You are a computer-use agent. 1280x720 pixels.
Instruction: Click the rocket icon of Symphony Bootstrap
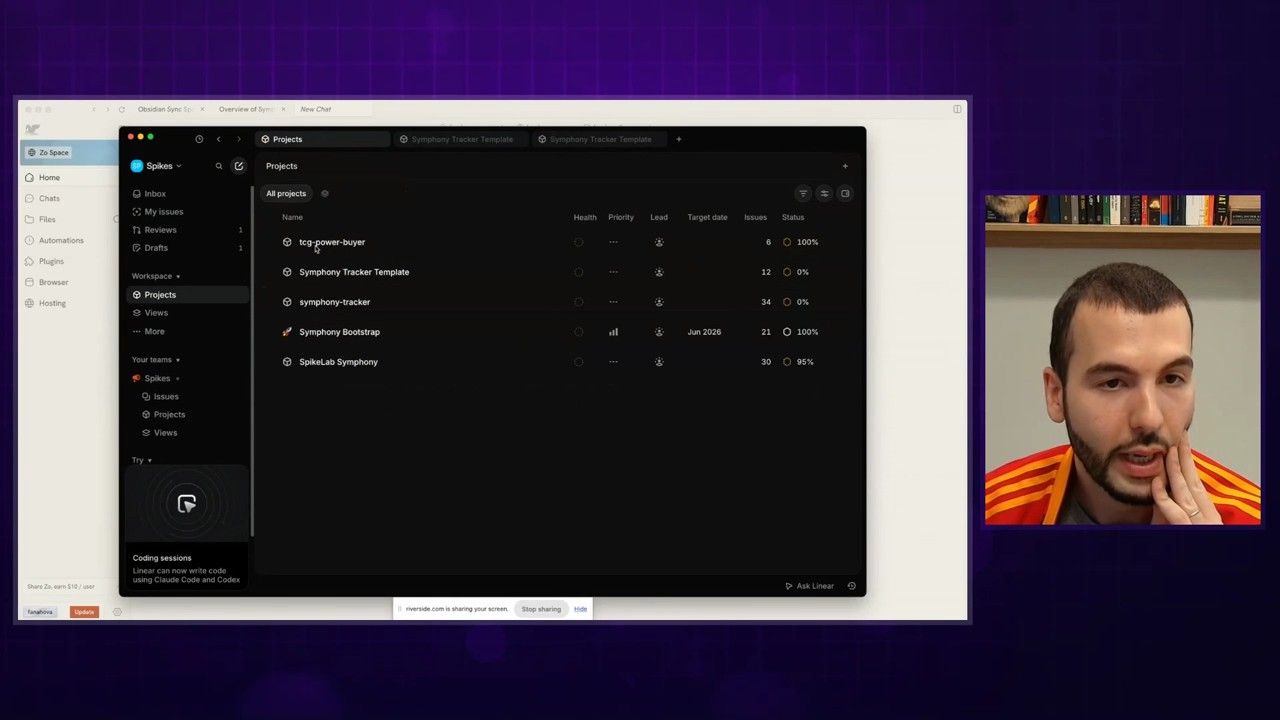(x=287, y=332)
